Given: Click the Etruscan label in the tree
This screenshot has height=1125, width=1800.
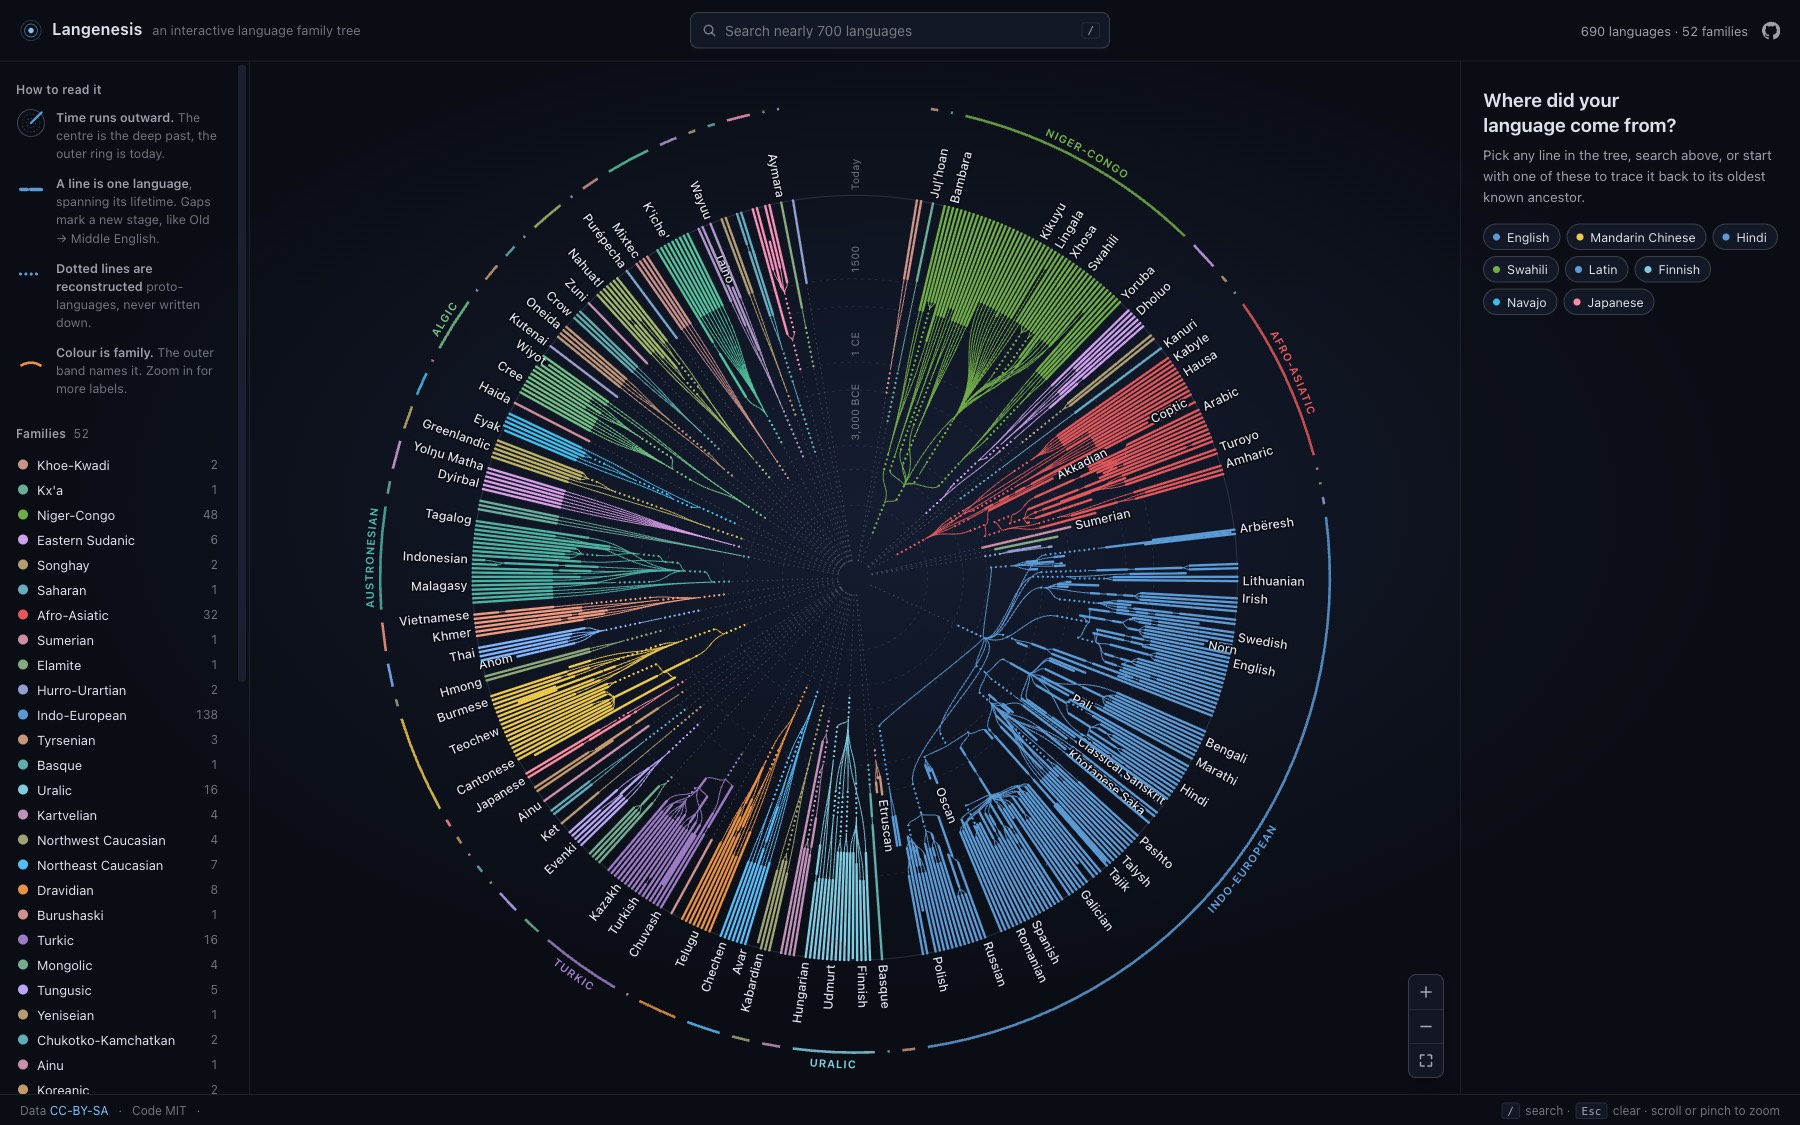Looking at the screenshot, I should tap(885, 825).
